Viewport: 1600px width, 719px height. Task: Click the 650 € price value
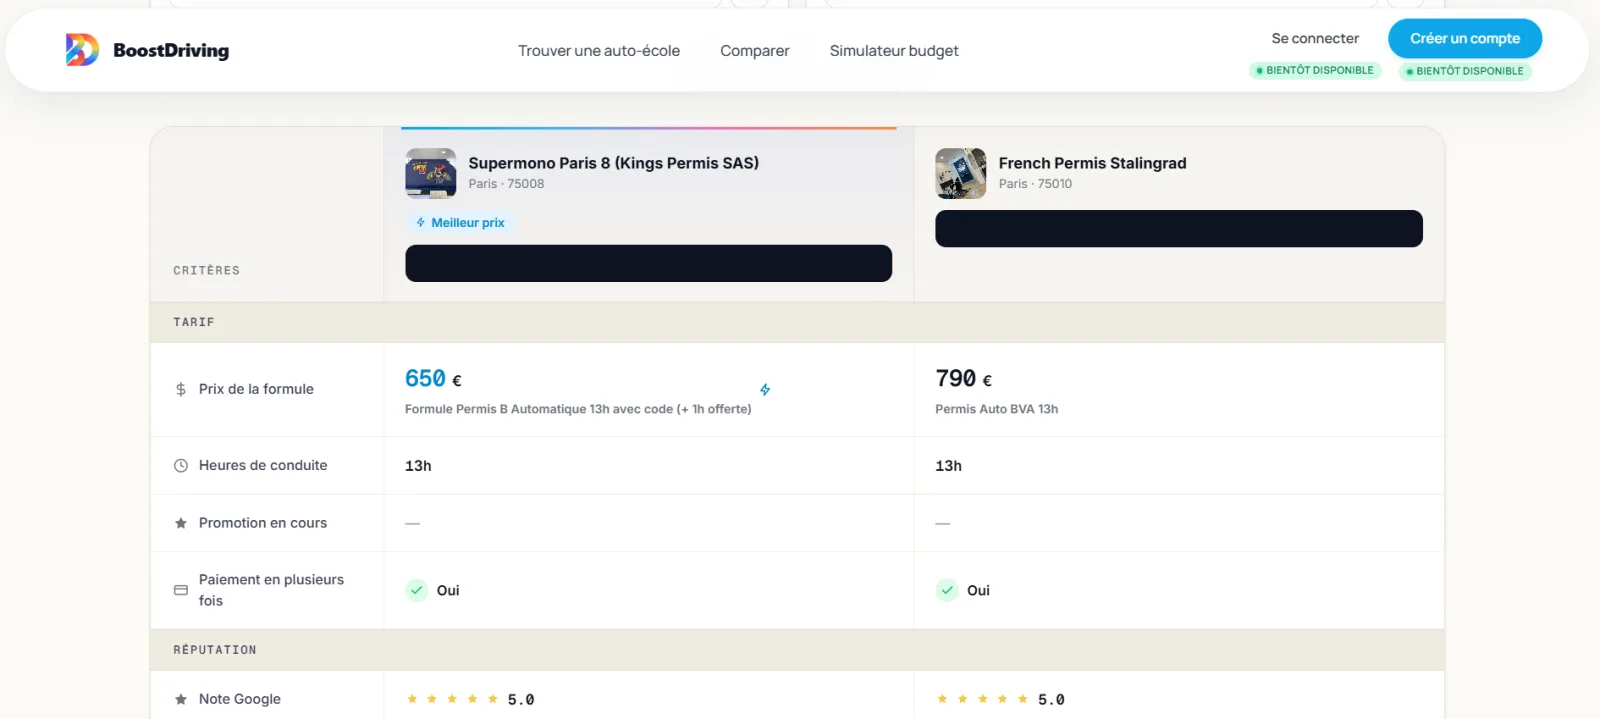[x=433, y=378]
